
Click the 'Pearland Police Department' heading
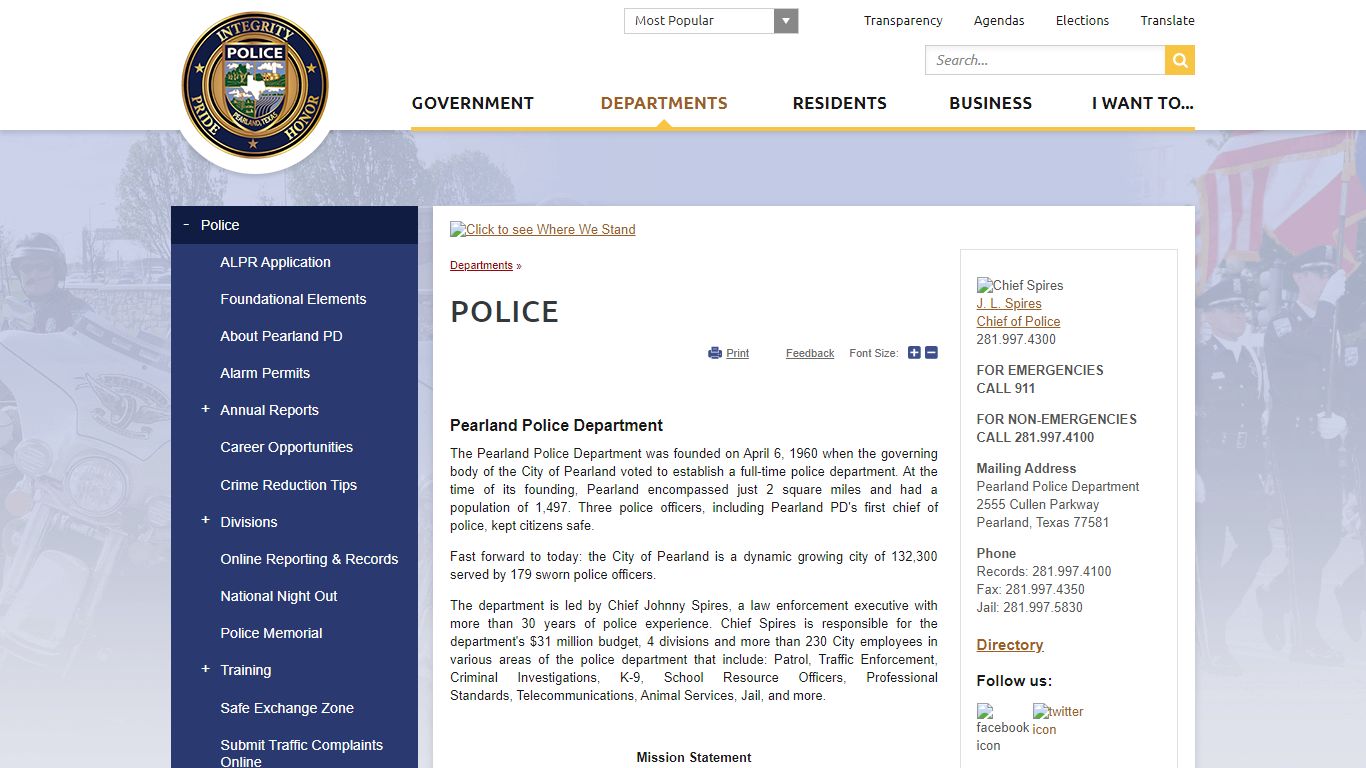click(x=556, y=425)
